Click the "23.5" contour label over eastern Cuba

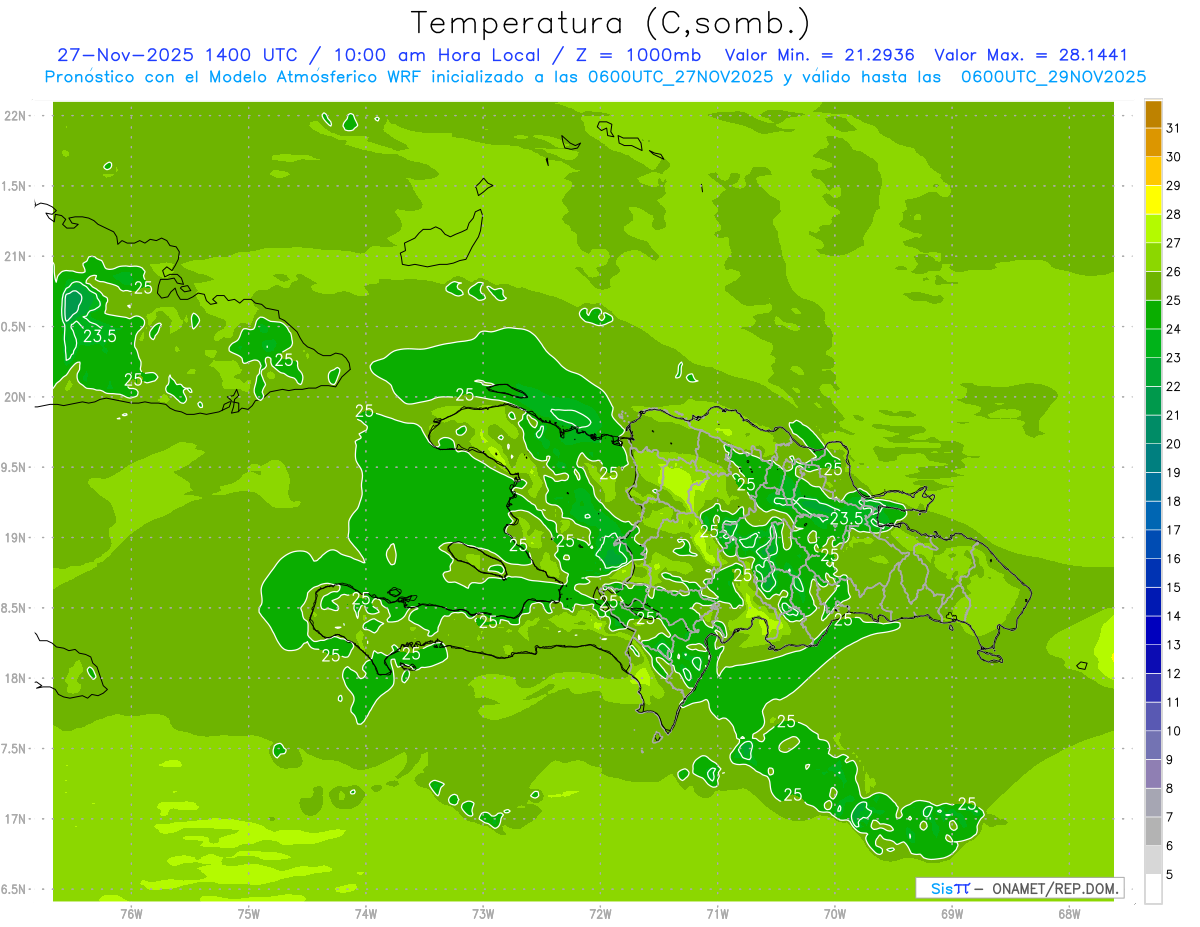point(100,337)
